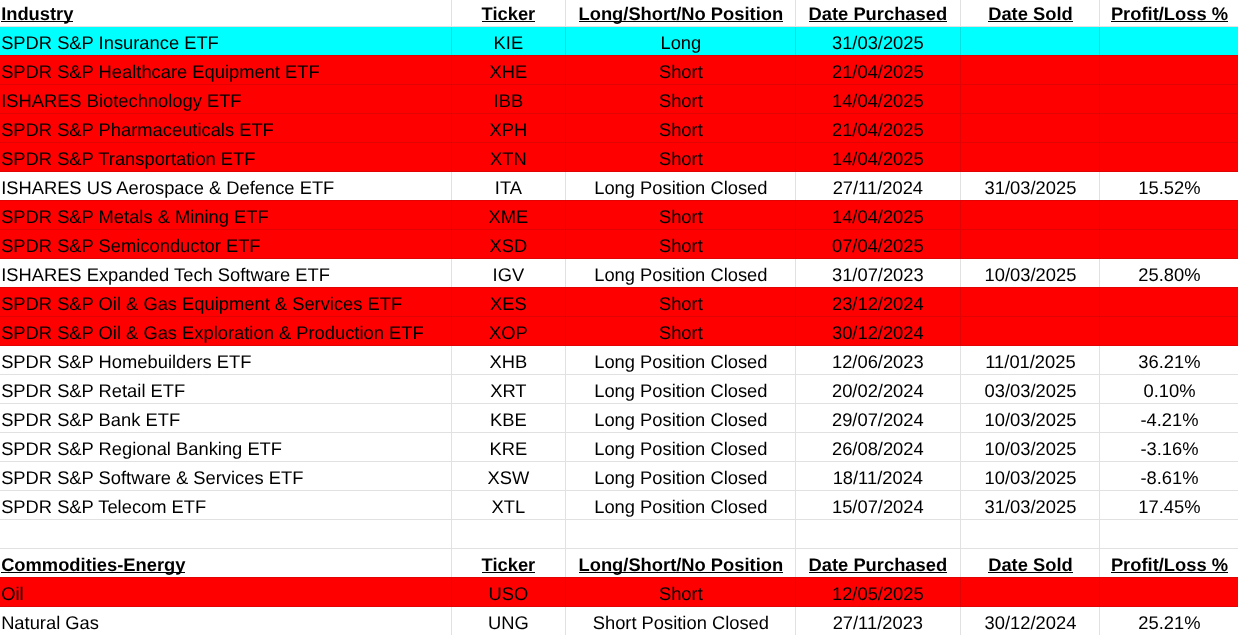The height and width of the screenshot is (635, 1238).
Task: Click the XPH ticker cell
Action: [x=508, y=130]
